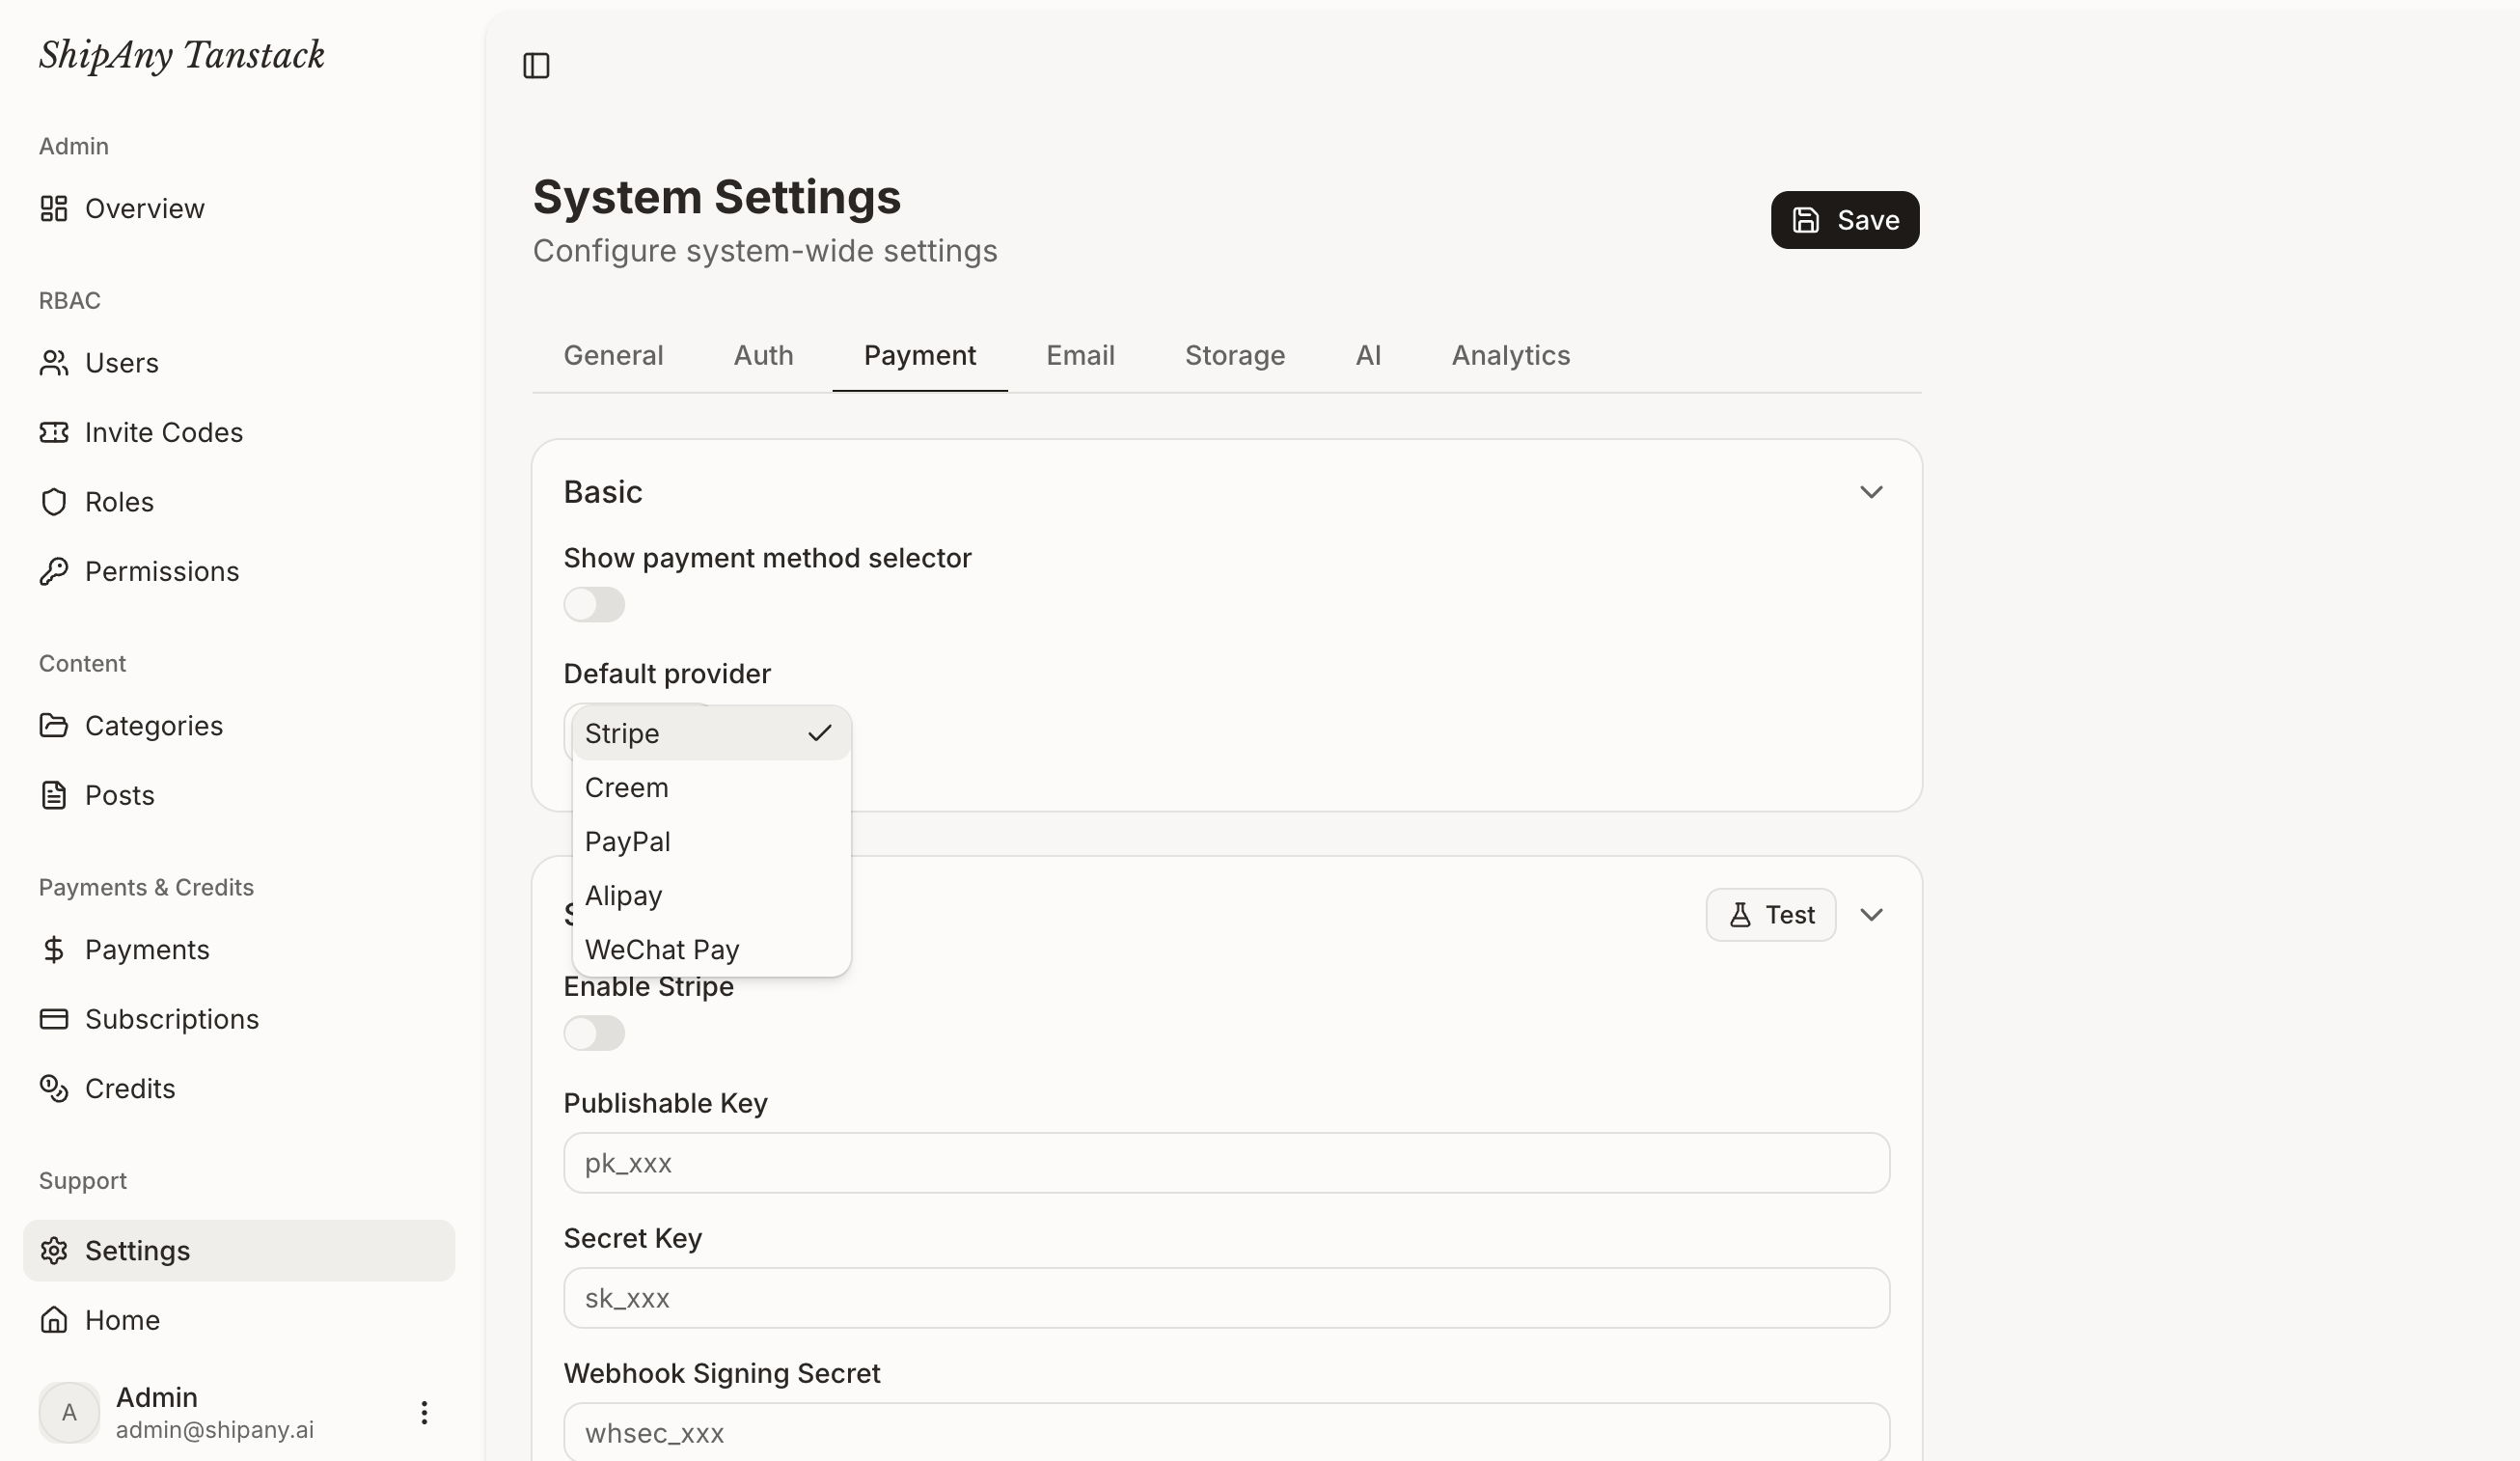The width and height of the screenshot is (2520, 1461).
Task: Click the ShipAny Tanstack logo text
Action: point(182,55)
